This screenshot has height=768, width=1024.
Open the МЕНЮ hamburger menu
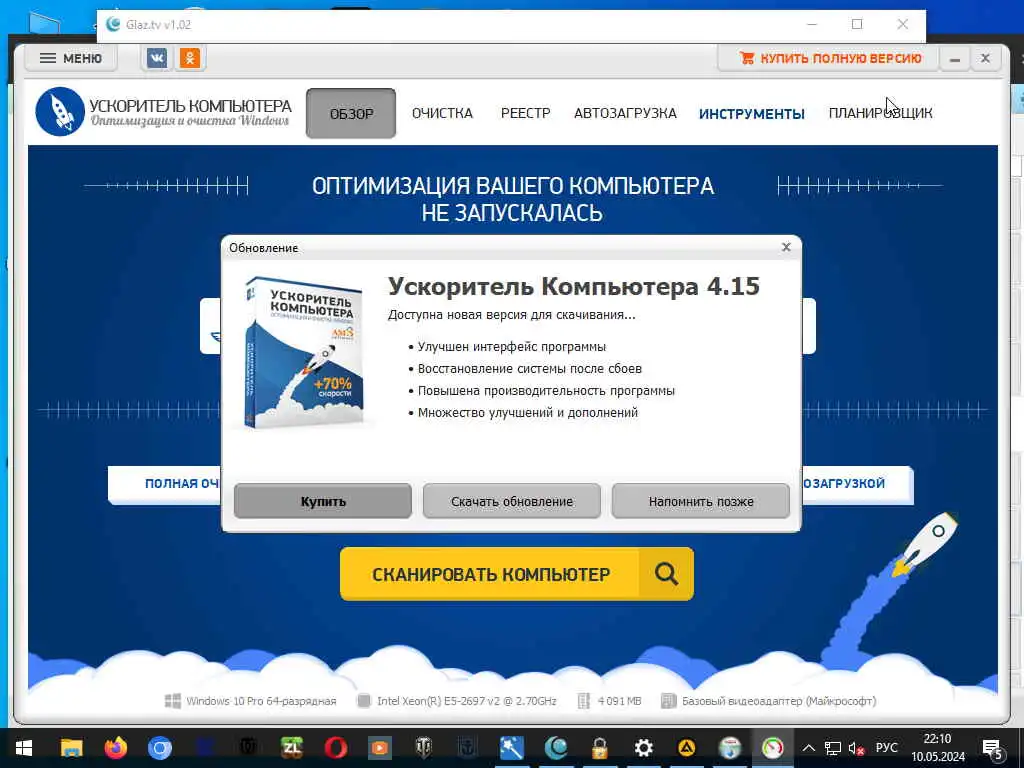tap(71, 58)
